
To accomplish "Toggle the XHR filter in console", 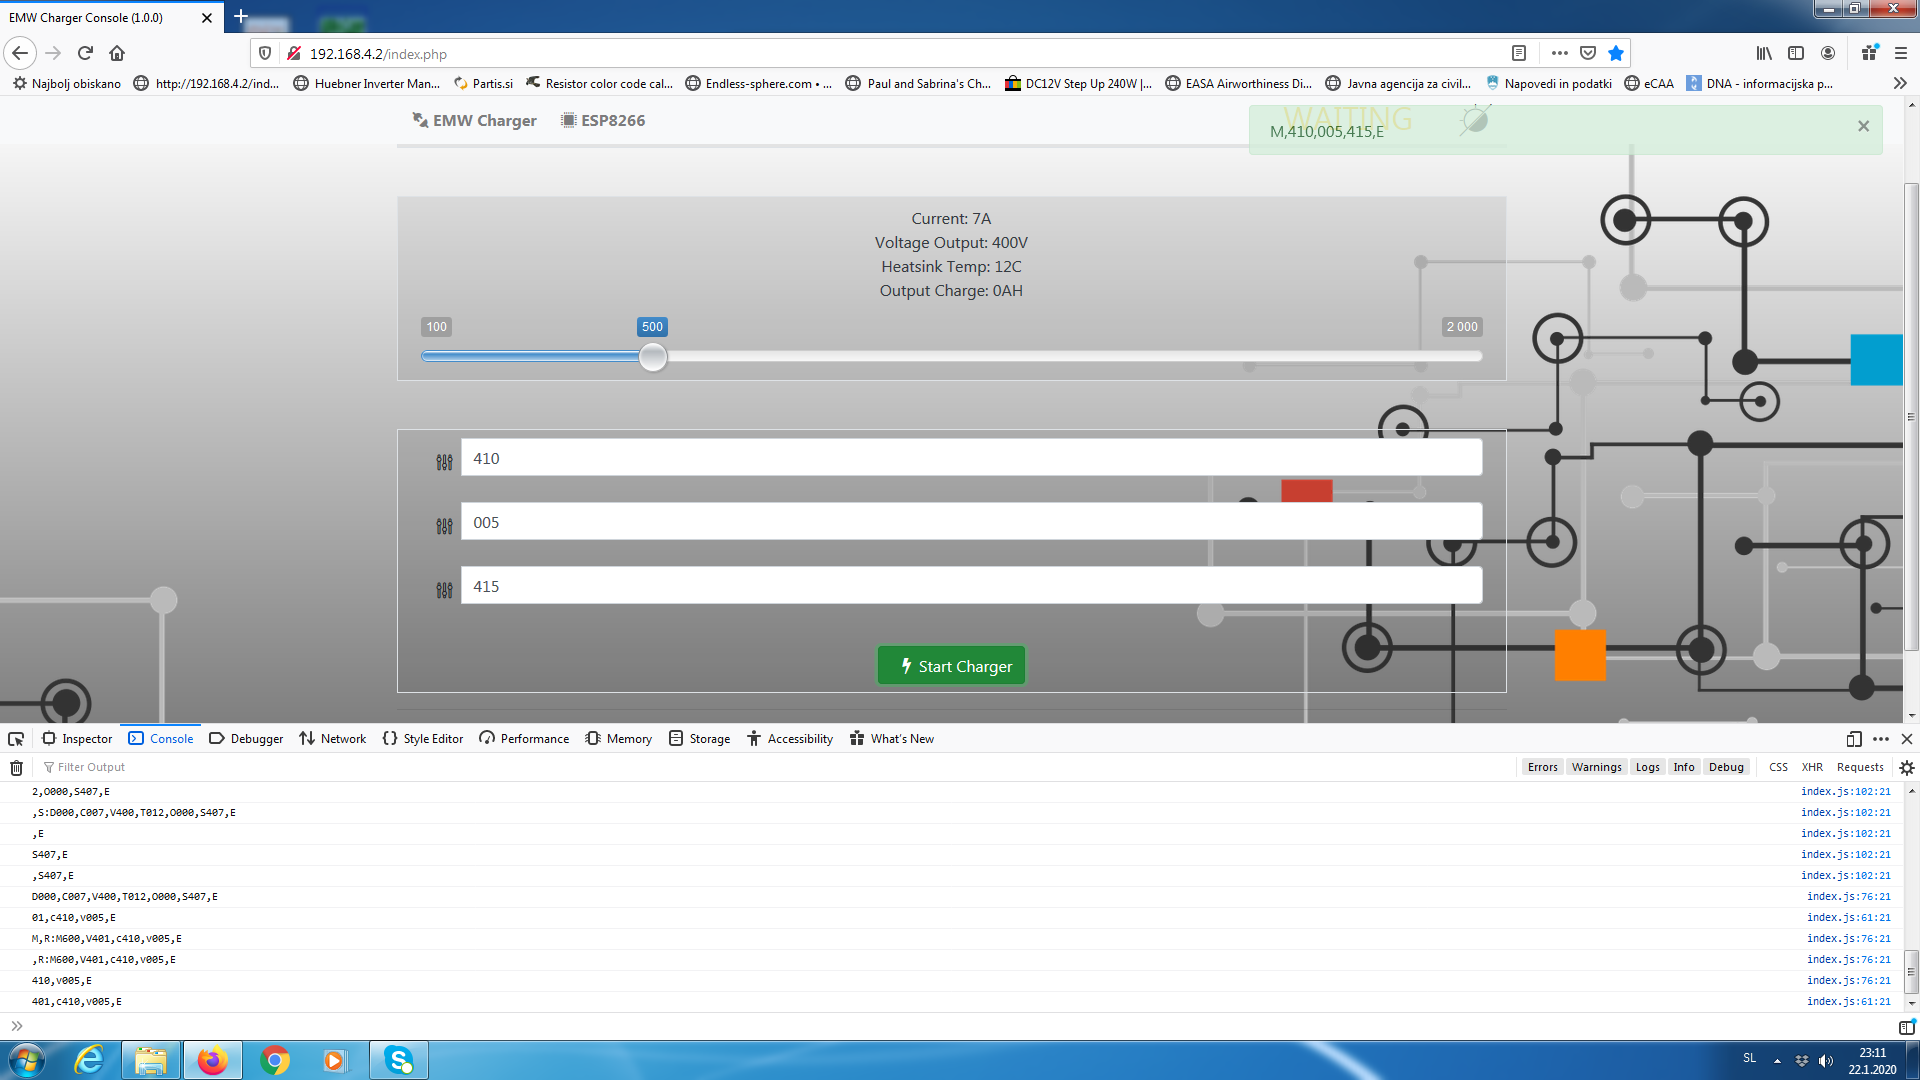I will coord(1811,767).
